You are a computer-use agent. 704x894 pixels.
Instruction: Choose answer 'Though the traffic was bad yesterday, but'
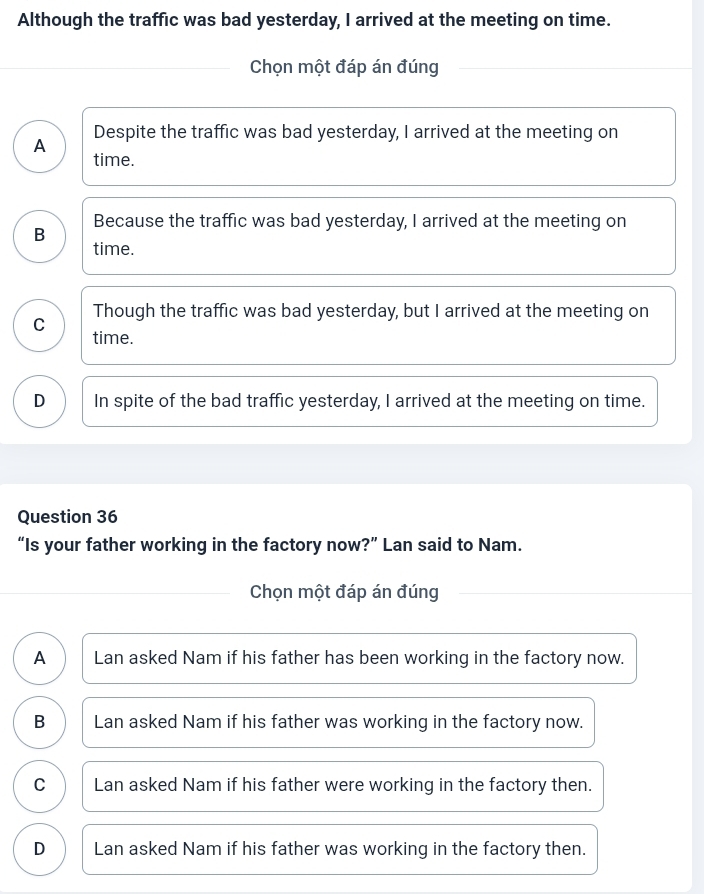tap(379, 326)
